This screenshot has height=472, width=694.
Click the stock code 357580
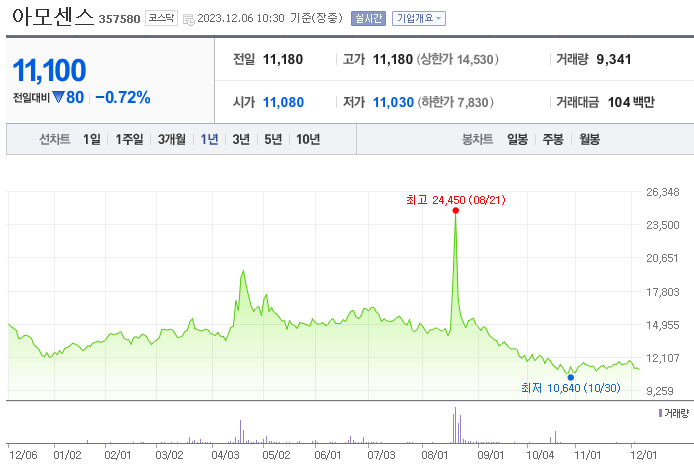[120, 19]
